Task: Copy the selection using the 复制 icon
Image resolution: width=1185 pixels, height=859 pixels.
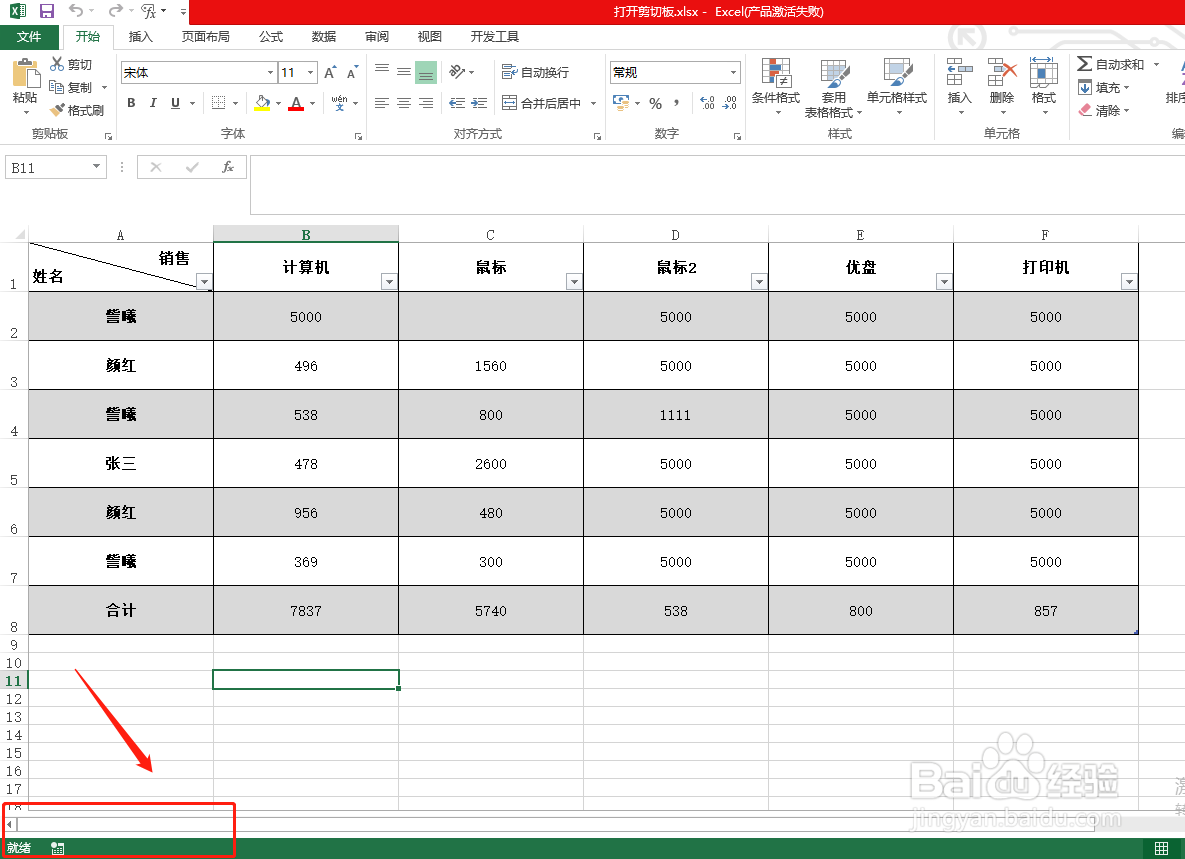Action: click(x=57, y=87)
